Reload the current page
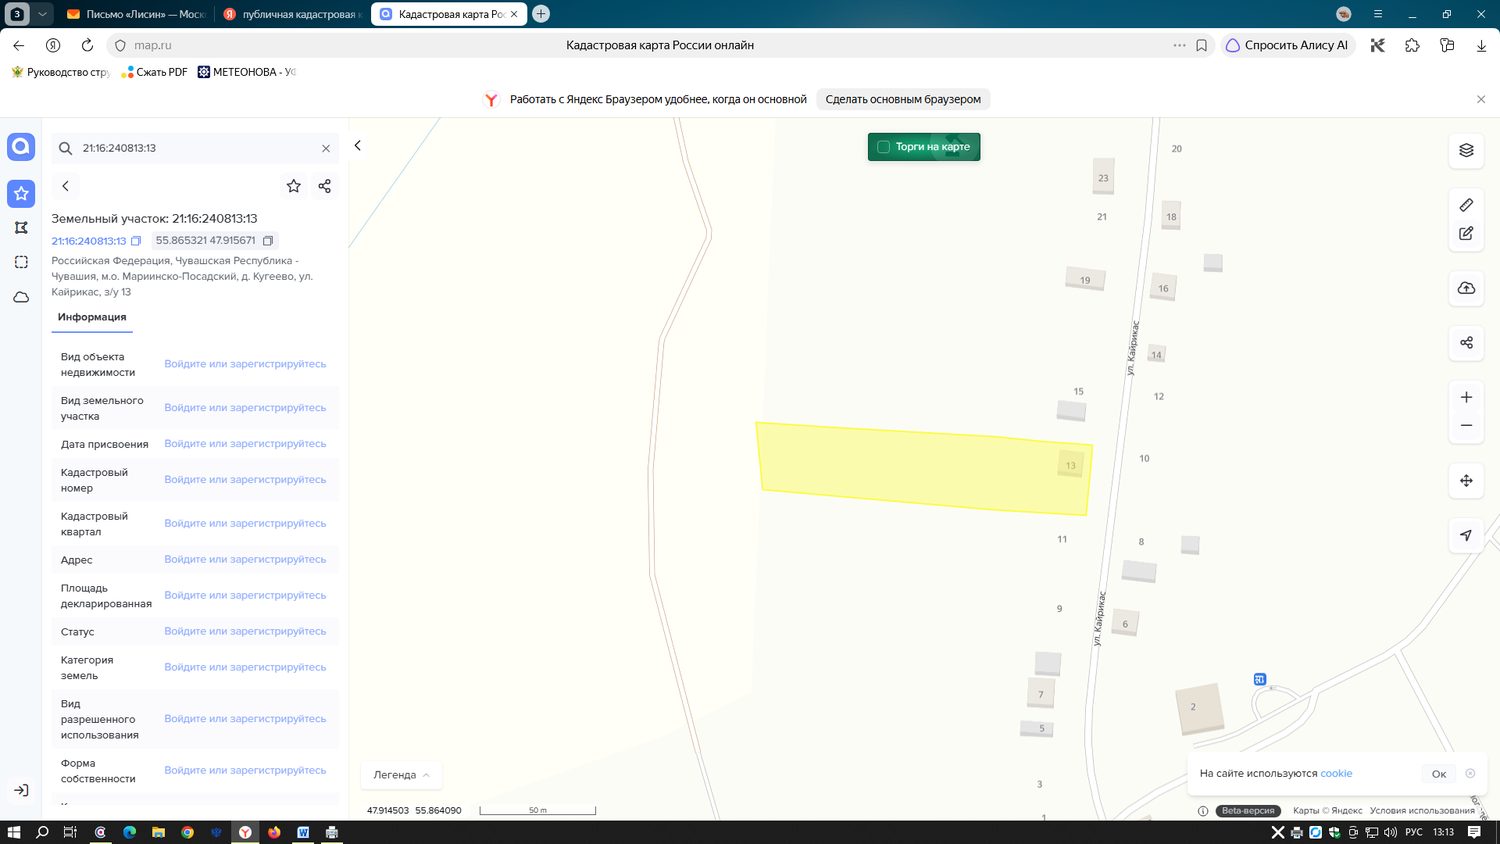This screenshot has width=1500, height=844. [x=87, y=45]
